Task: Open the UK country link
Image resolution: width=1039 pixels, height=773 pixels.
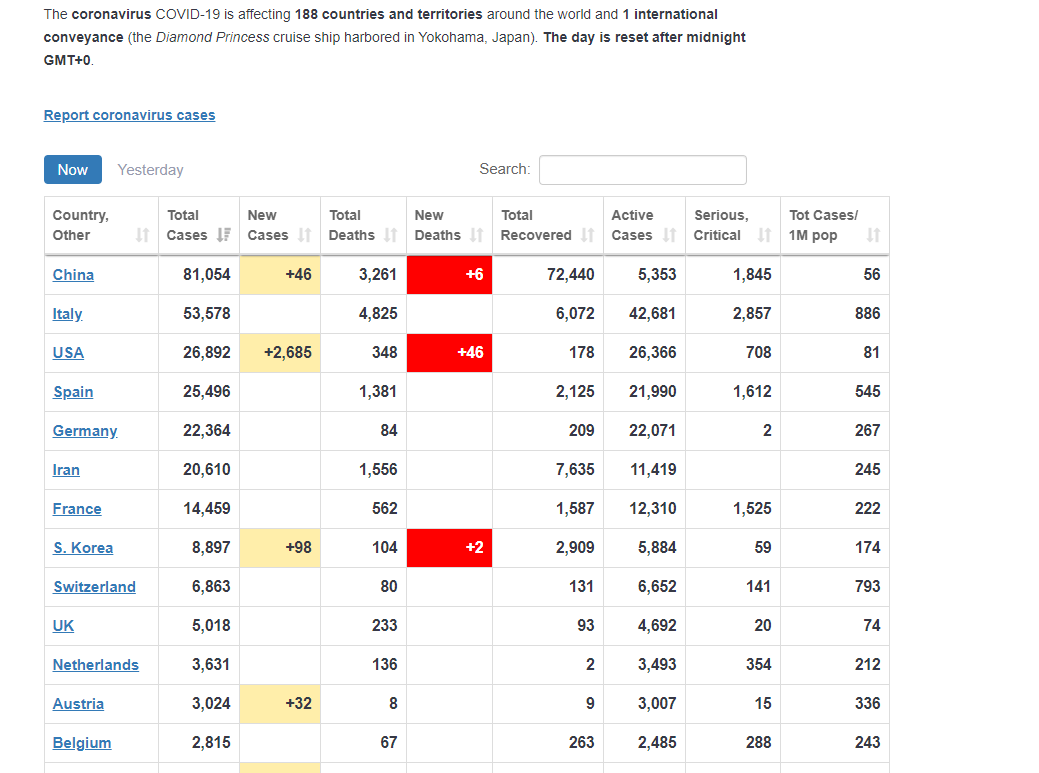Action: (63, 627)
